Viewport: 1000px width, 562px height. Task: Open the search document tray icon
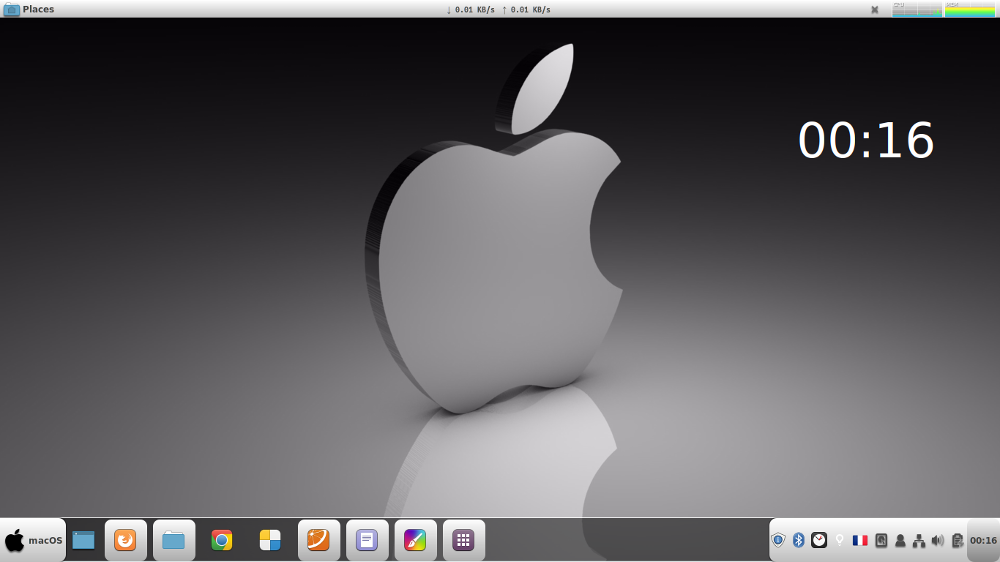(x=881, y=540)
